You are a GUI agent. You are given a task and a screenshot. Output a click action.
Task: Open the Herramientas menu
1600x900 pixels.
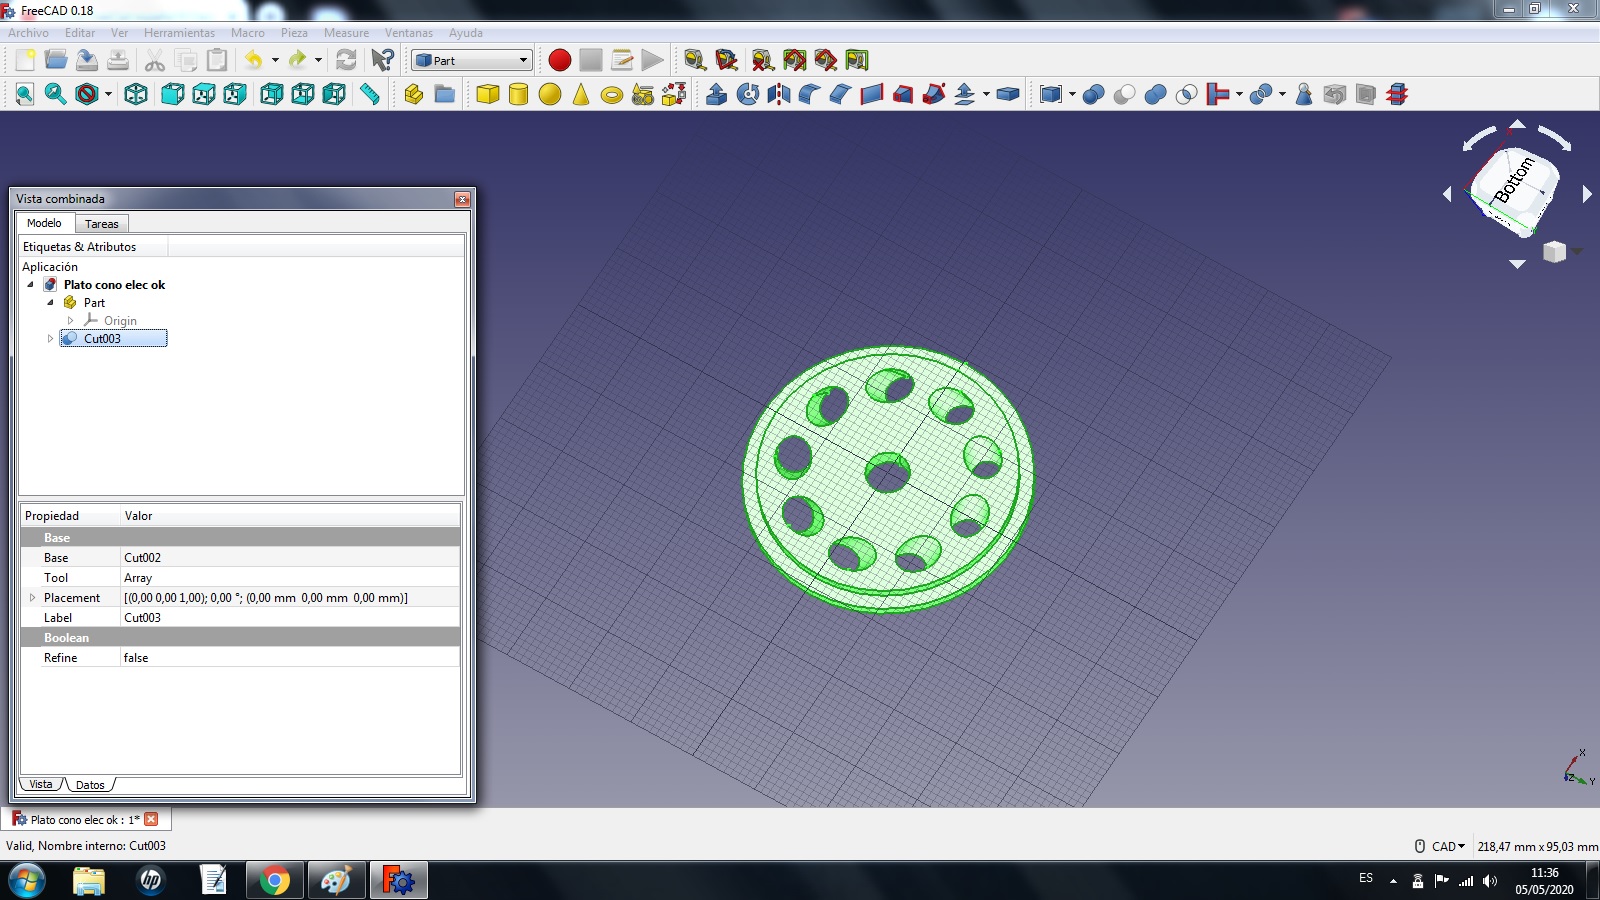179,33
